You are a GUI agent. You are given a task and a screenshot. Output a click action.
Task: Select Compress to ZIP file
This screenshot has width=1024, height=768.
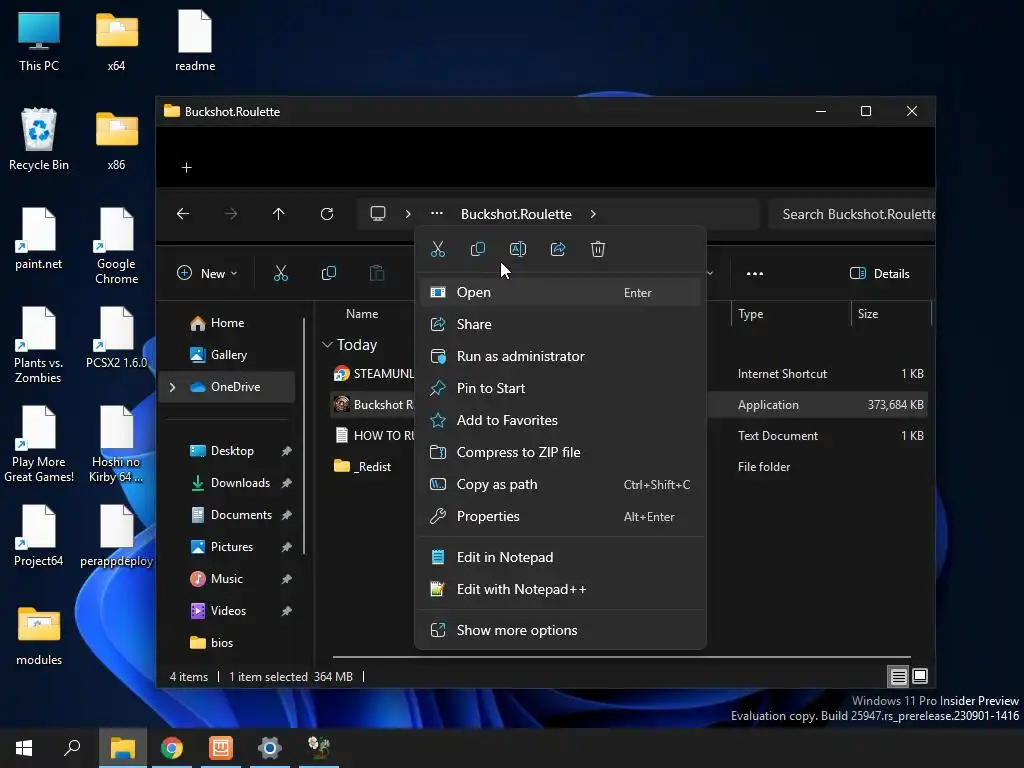coord(560,453)
